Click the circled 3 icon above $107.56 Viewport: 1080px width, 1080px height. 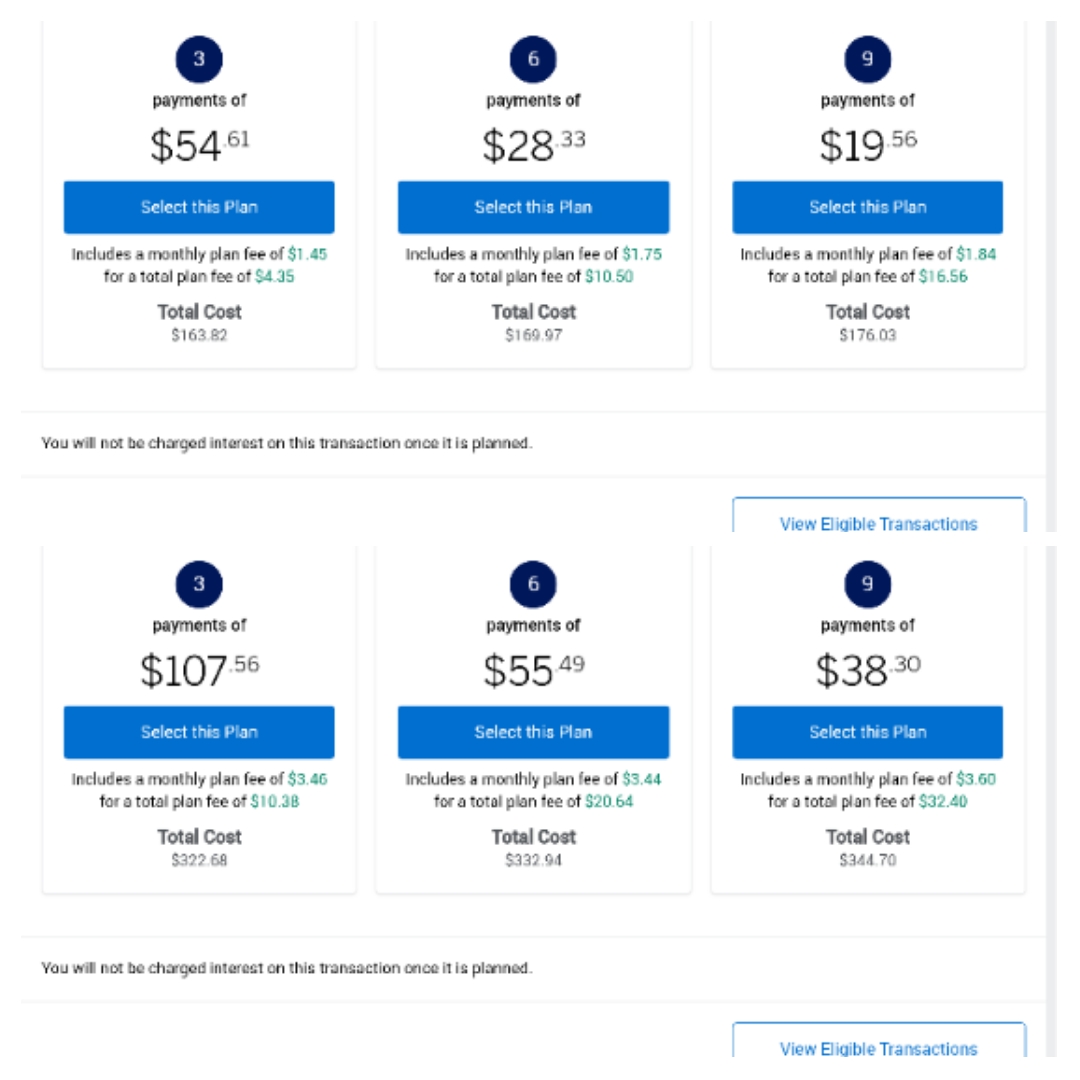(199, 584)
